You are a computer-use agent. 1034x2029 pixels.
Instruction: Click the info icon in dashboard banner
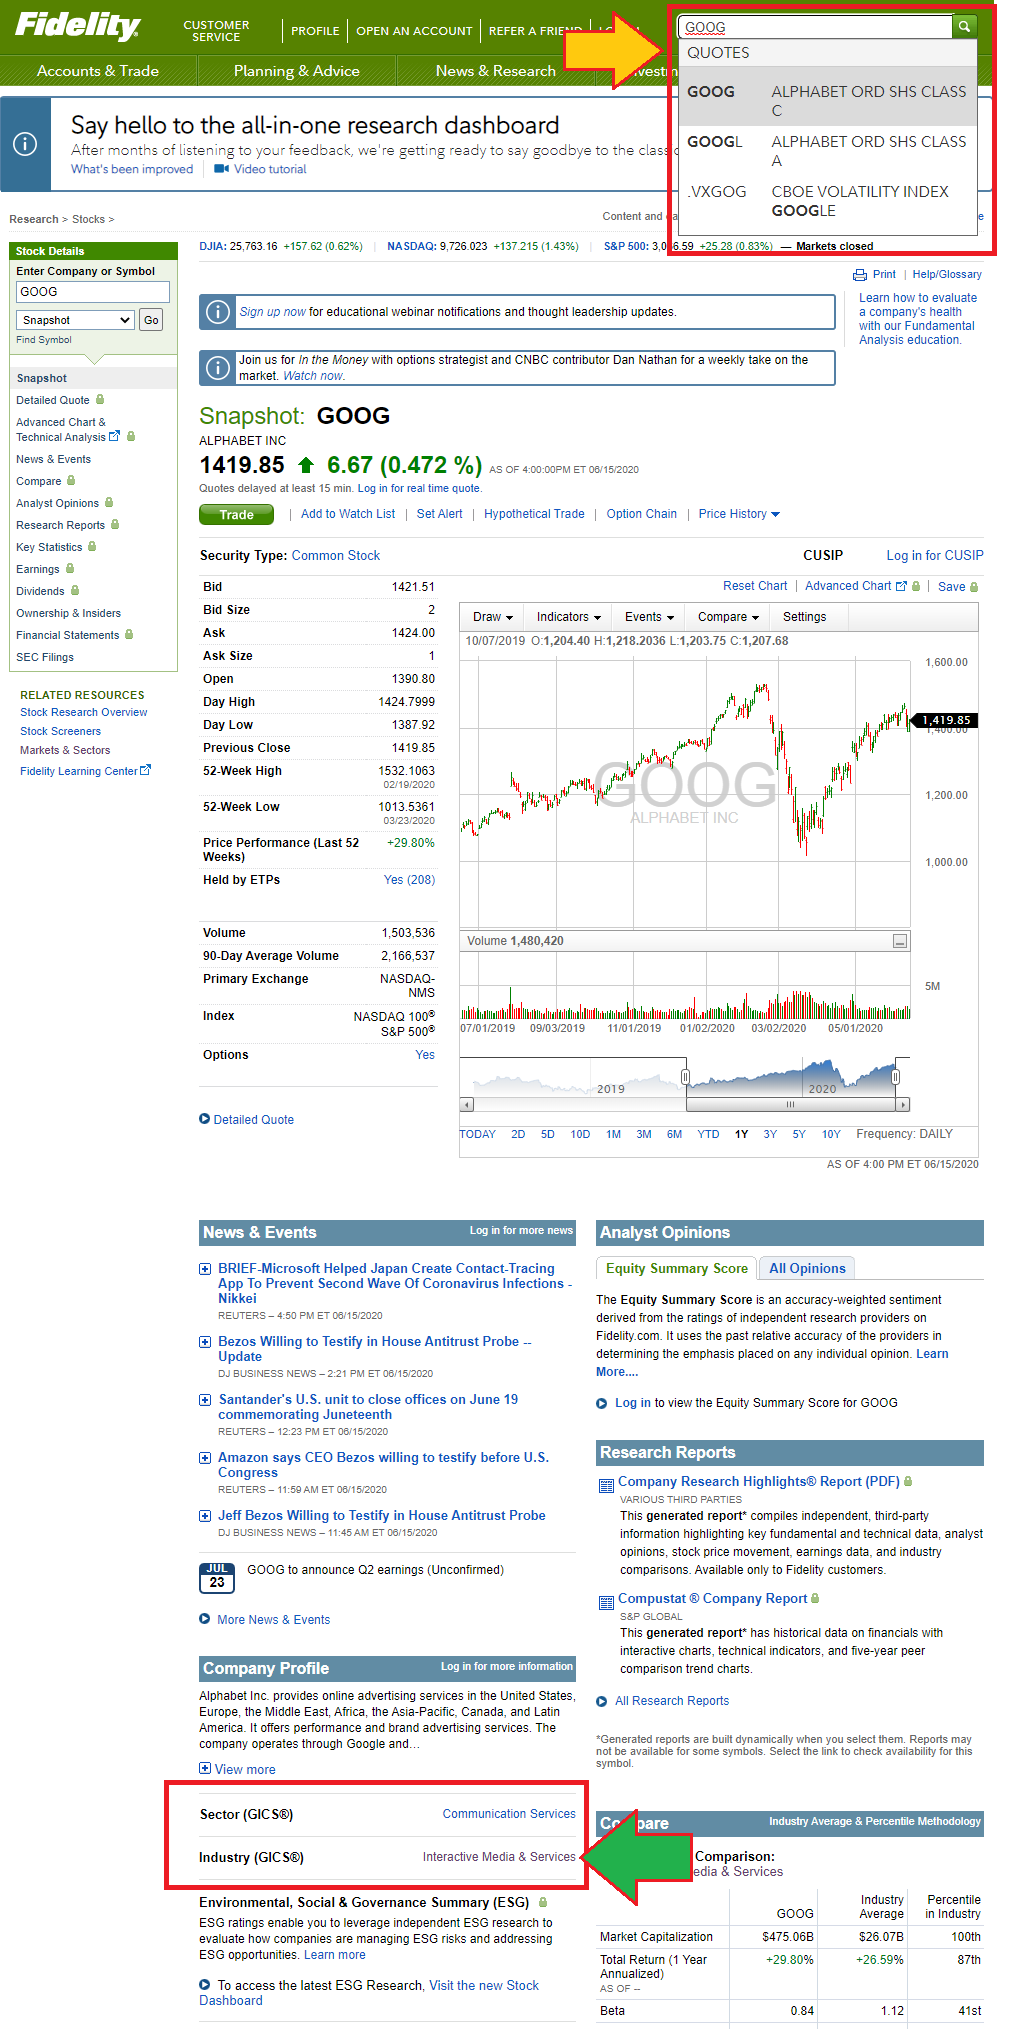click(x=25, y=144)
